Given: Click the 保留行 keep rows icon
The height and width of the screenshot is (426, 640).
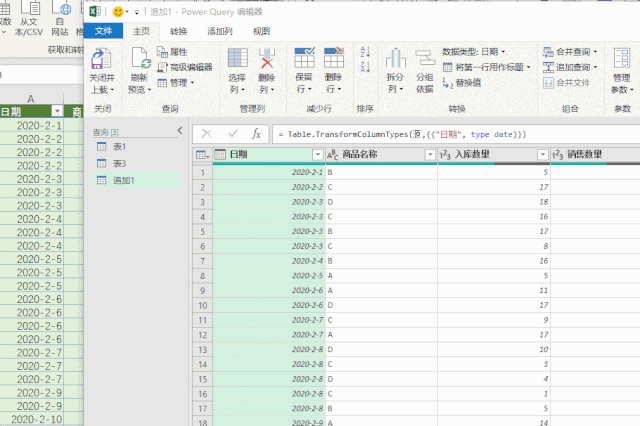Looking at the screenshot, I should point(304,58).
